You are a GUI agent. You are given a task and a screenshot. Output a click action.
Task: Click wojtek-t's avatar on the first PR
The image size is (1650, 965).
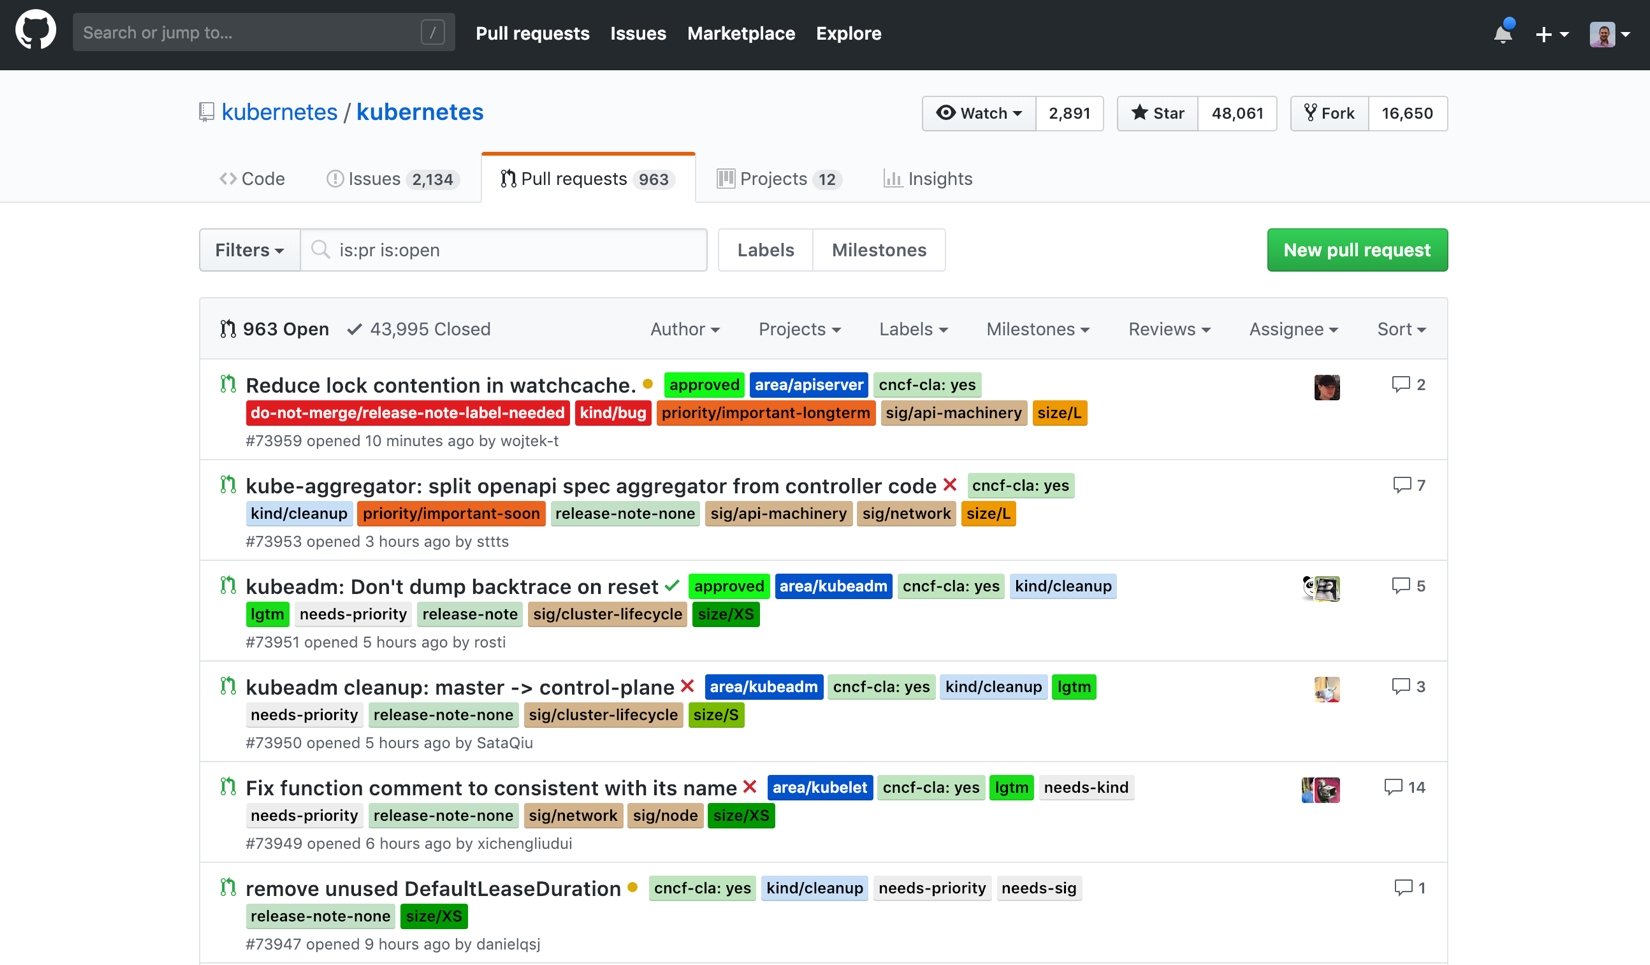[1326, 387]
